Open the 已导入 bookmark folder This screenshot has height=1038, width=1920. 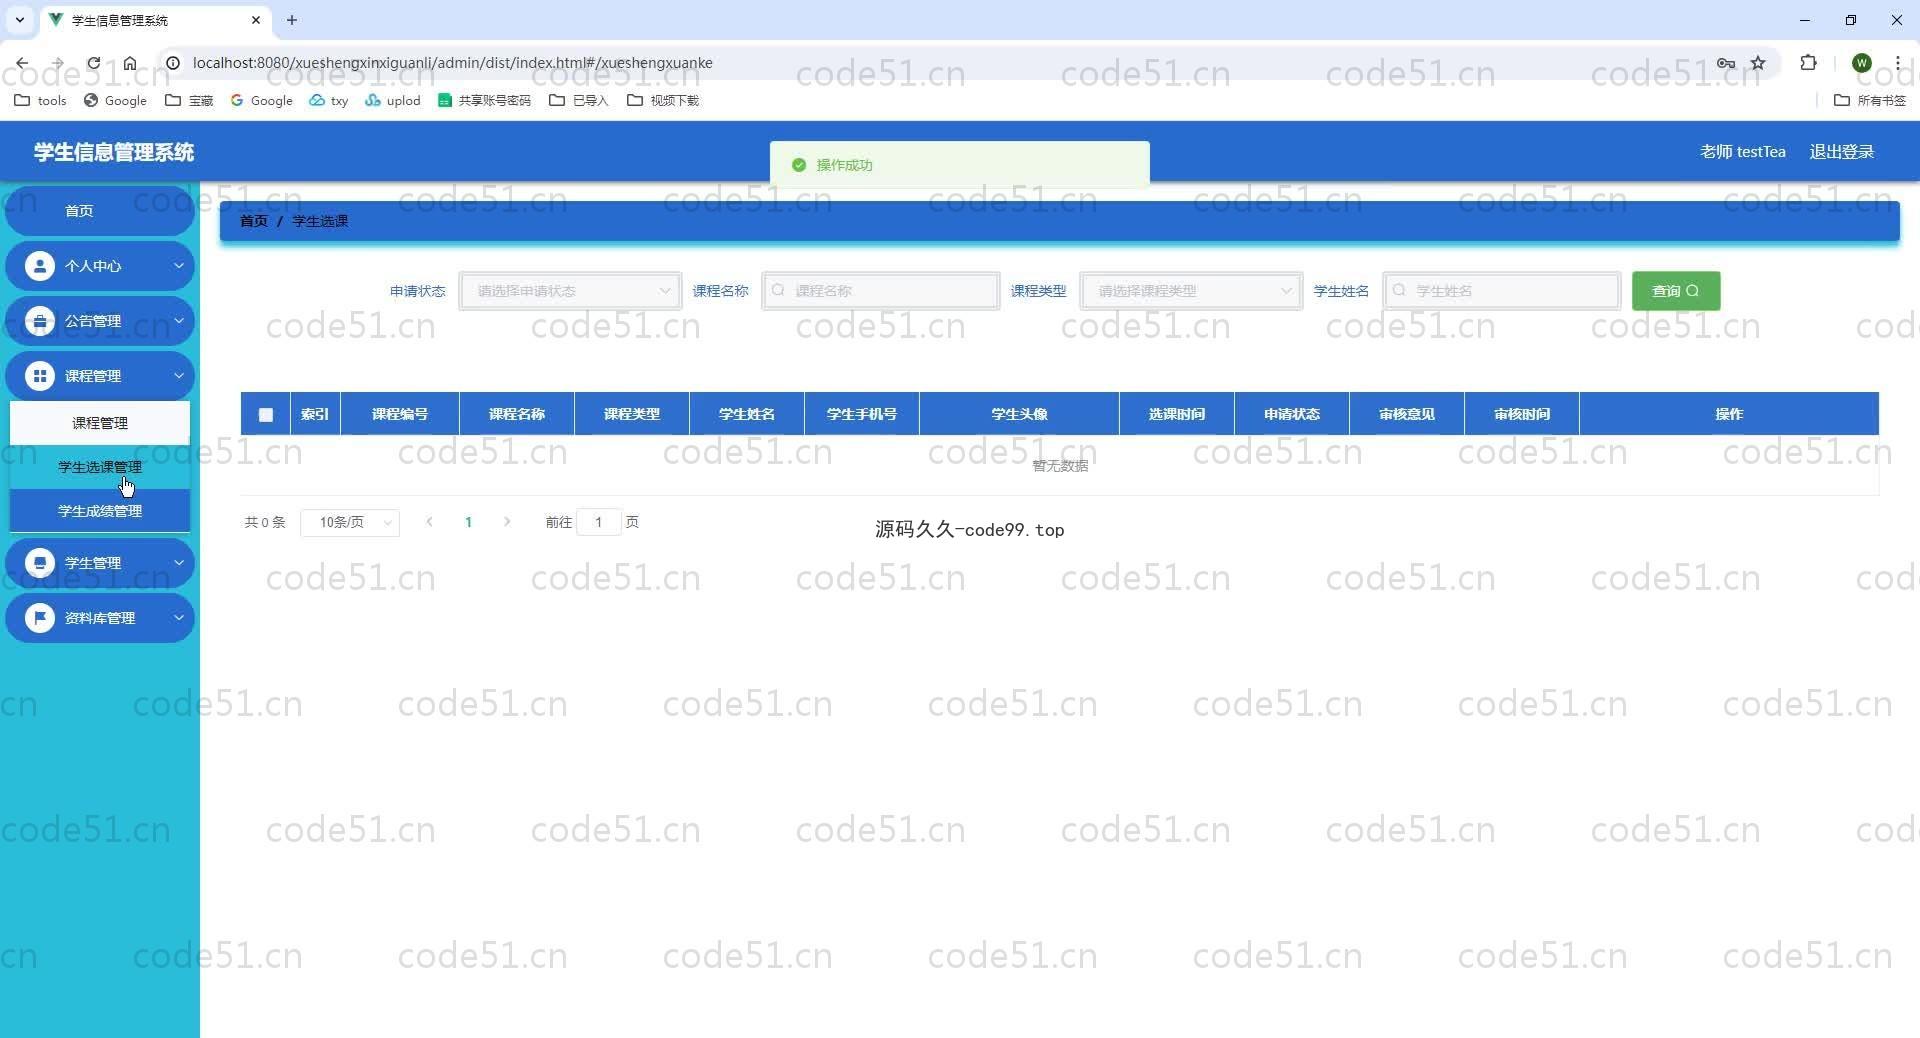[579, 100]
